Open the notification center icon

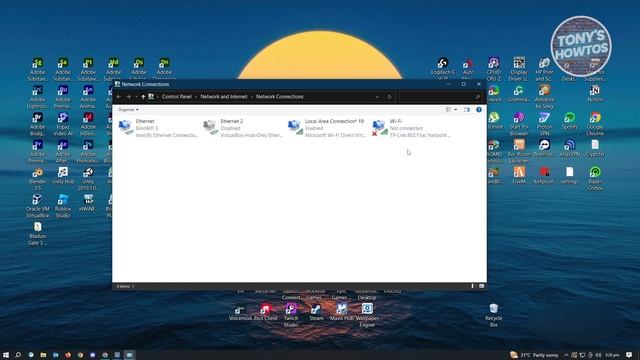[629, 355]
